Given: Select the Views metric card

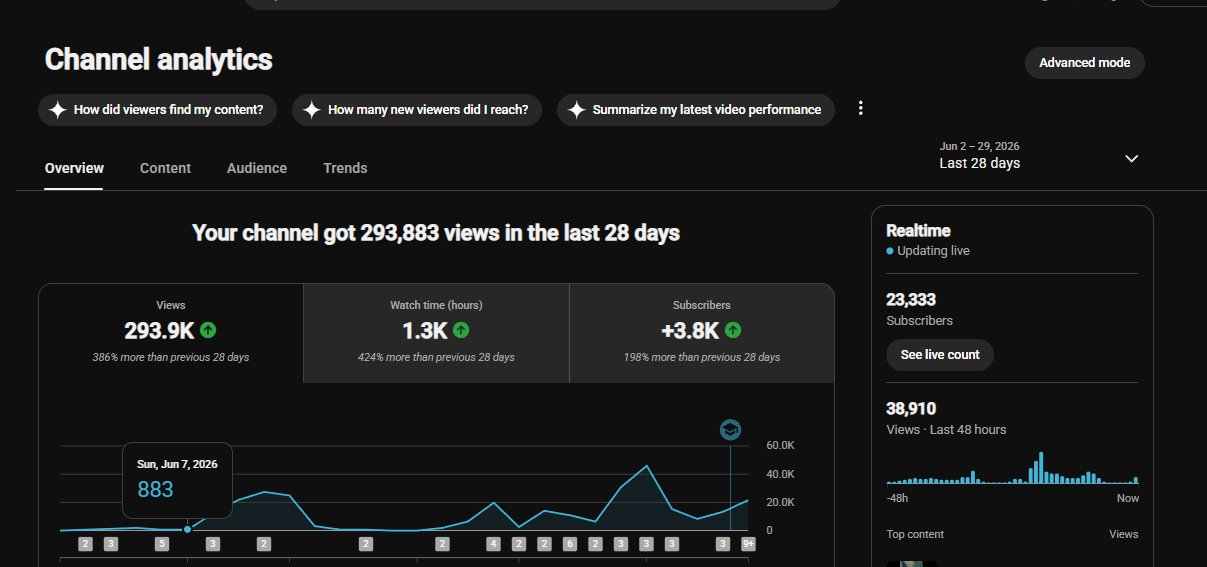Looking at the screenshot, I should (x=171, y=333).
